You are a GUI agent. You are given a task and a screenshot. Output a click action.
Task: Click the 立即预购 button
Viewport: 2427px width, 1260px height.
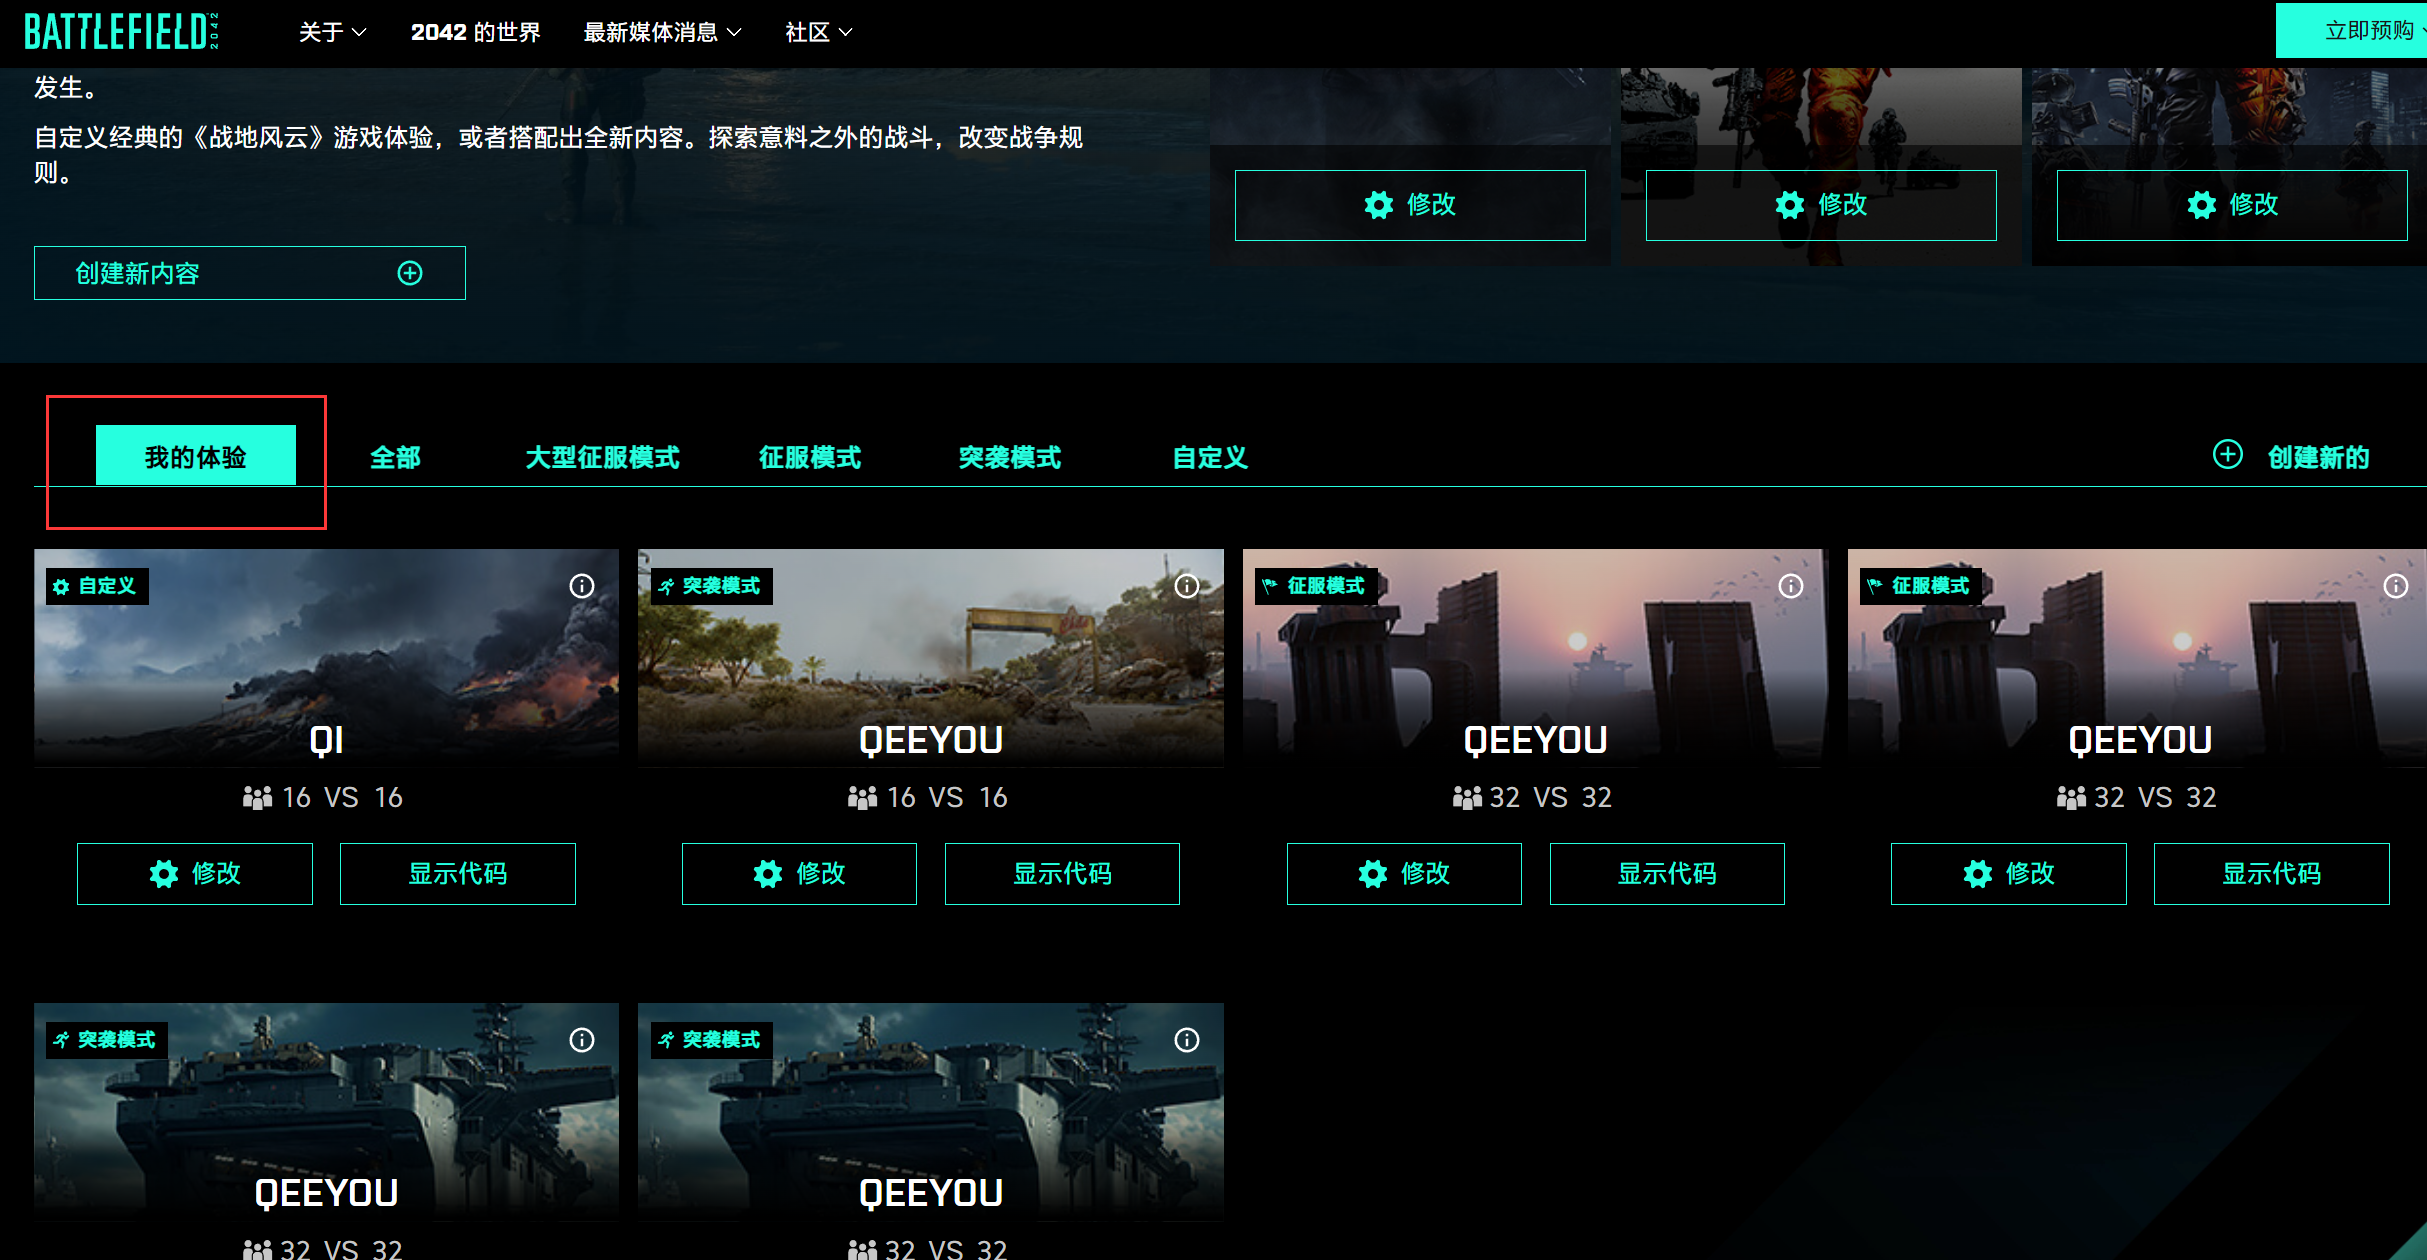[2351, 31]
